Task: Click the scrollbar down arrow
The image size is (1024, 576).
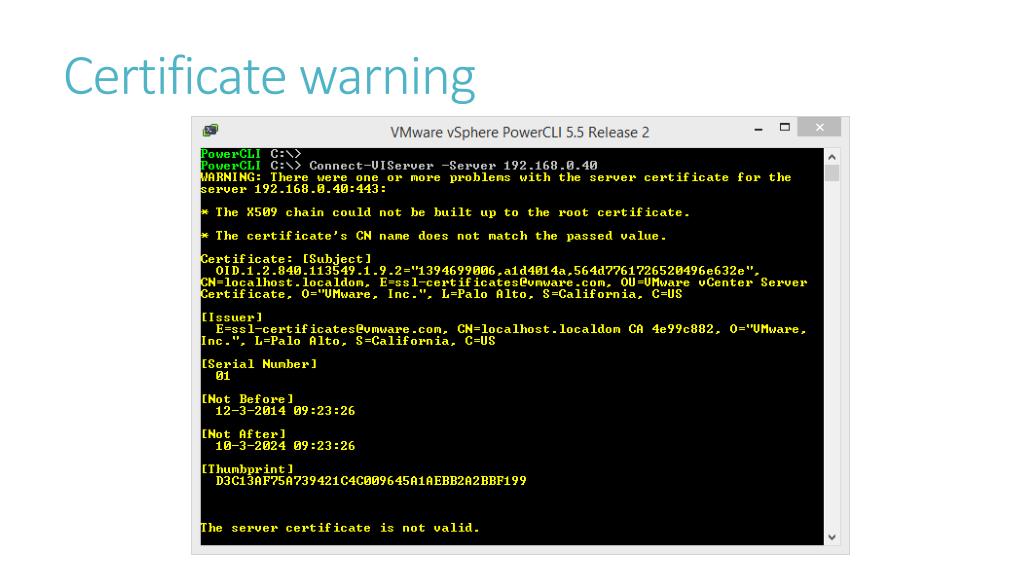Action: tap(832, 537)
